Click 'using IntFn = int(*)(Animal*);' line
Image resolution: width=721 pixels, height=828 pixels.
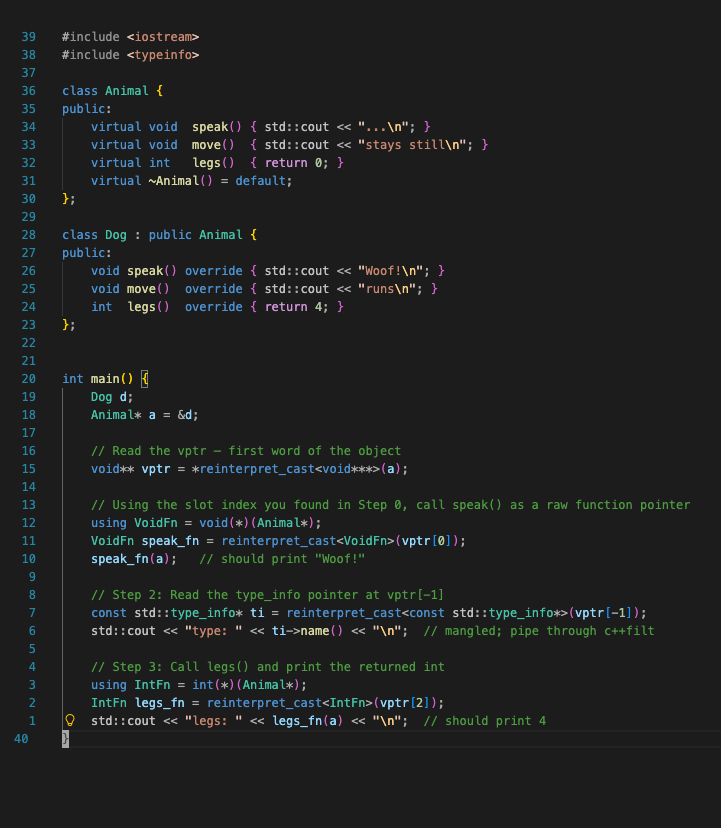199,685
